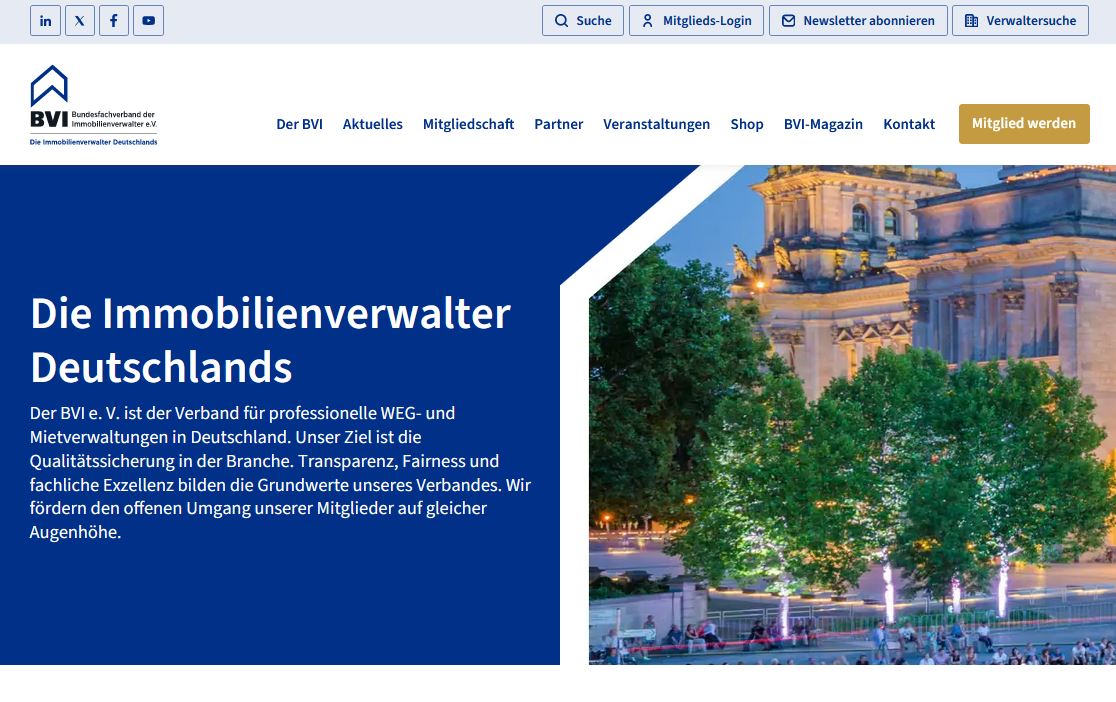Open the LinkedIn icon
This screenshot has width=1116, height=702.
45,20
